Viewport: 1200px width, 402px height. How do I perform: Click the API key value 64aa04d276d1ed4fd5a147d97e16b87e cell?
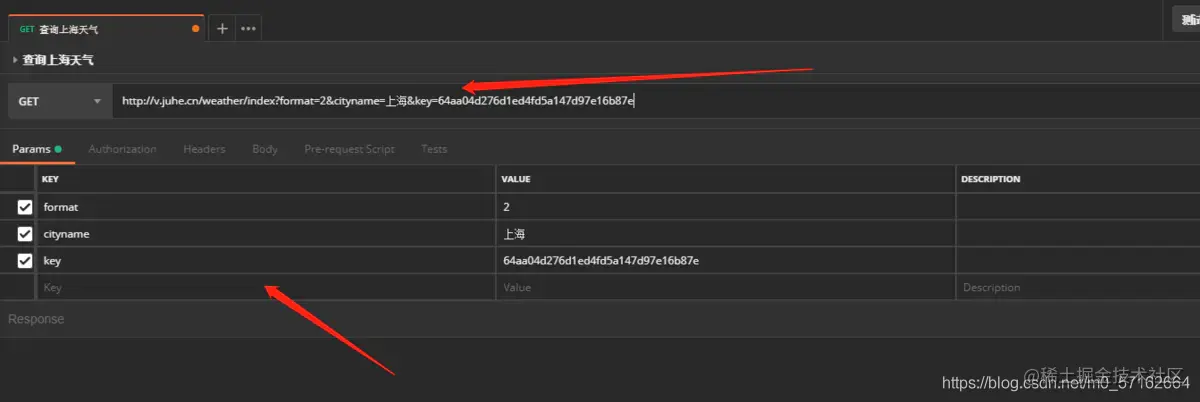pyautogui.click(x=726, y=261)
